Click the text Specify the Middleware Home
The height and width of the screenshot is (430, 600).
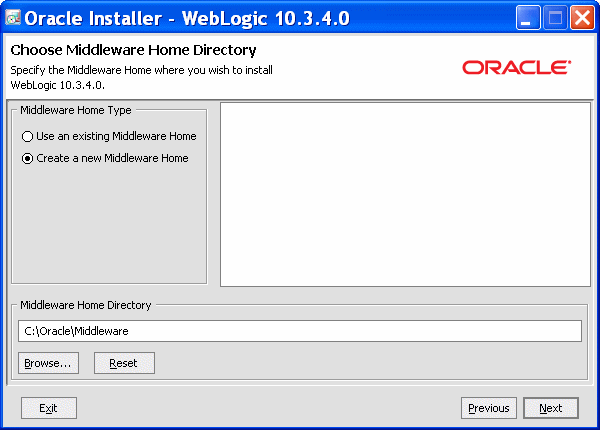coord(81,70)
